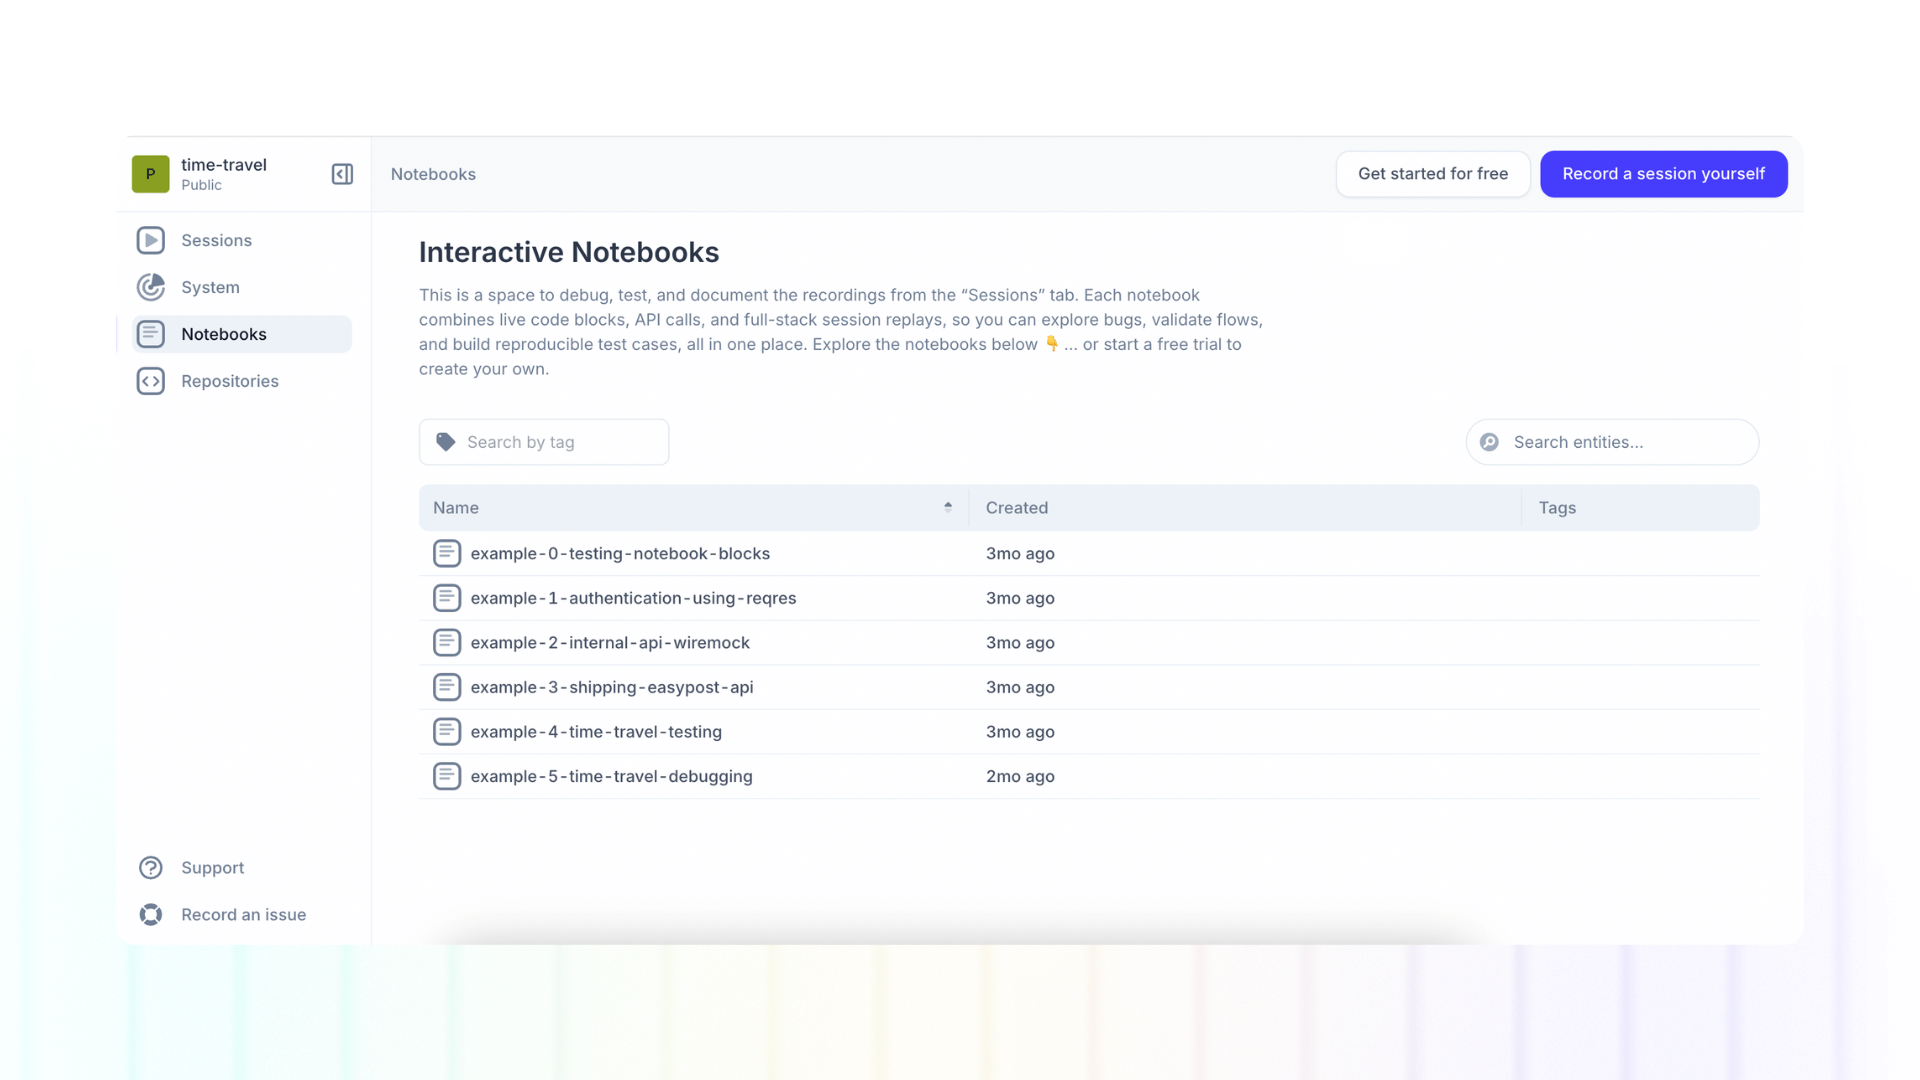The width and height of the screenshot is (1920, 1080).
Task: Collapse the sidebar with the chevron button
Action: coord(341,173)
